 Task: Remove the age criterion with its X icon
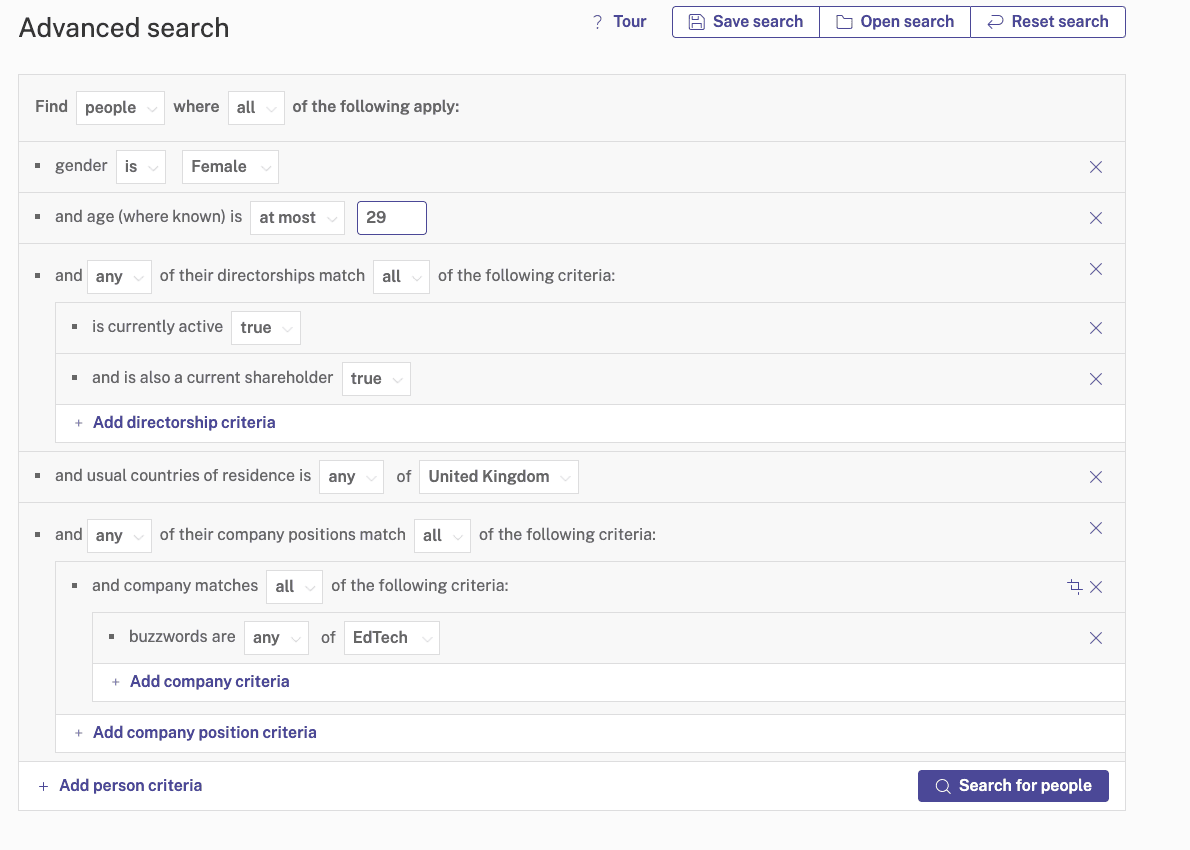coord(1095,218)
